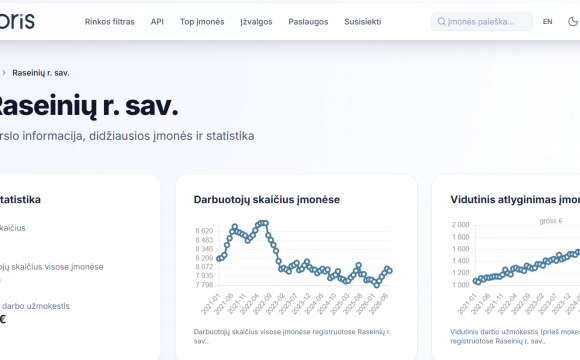Open the Rinkos filtras menu item
Image resolution: width=580 pixels, height=360 pixels.
[x=109, y=21]
